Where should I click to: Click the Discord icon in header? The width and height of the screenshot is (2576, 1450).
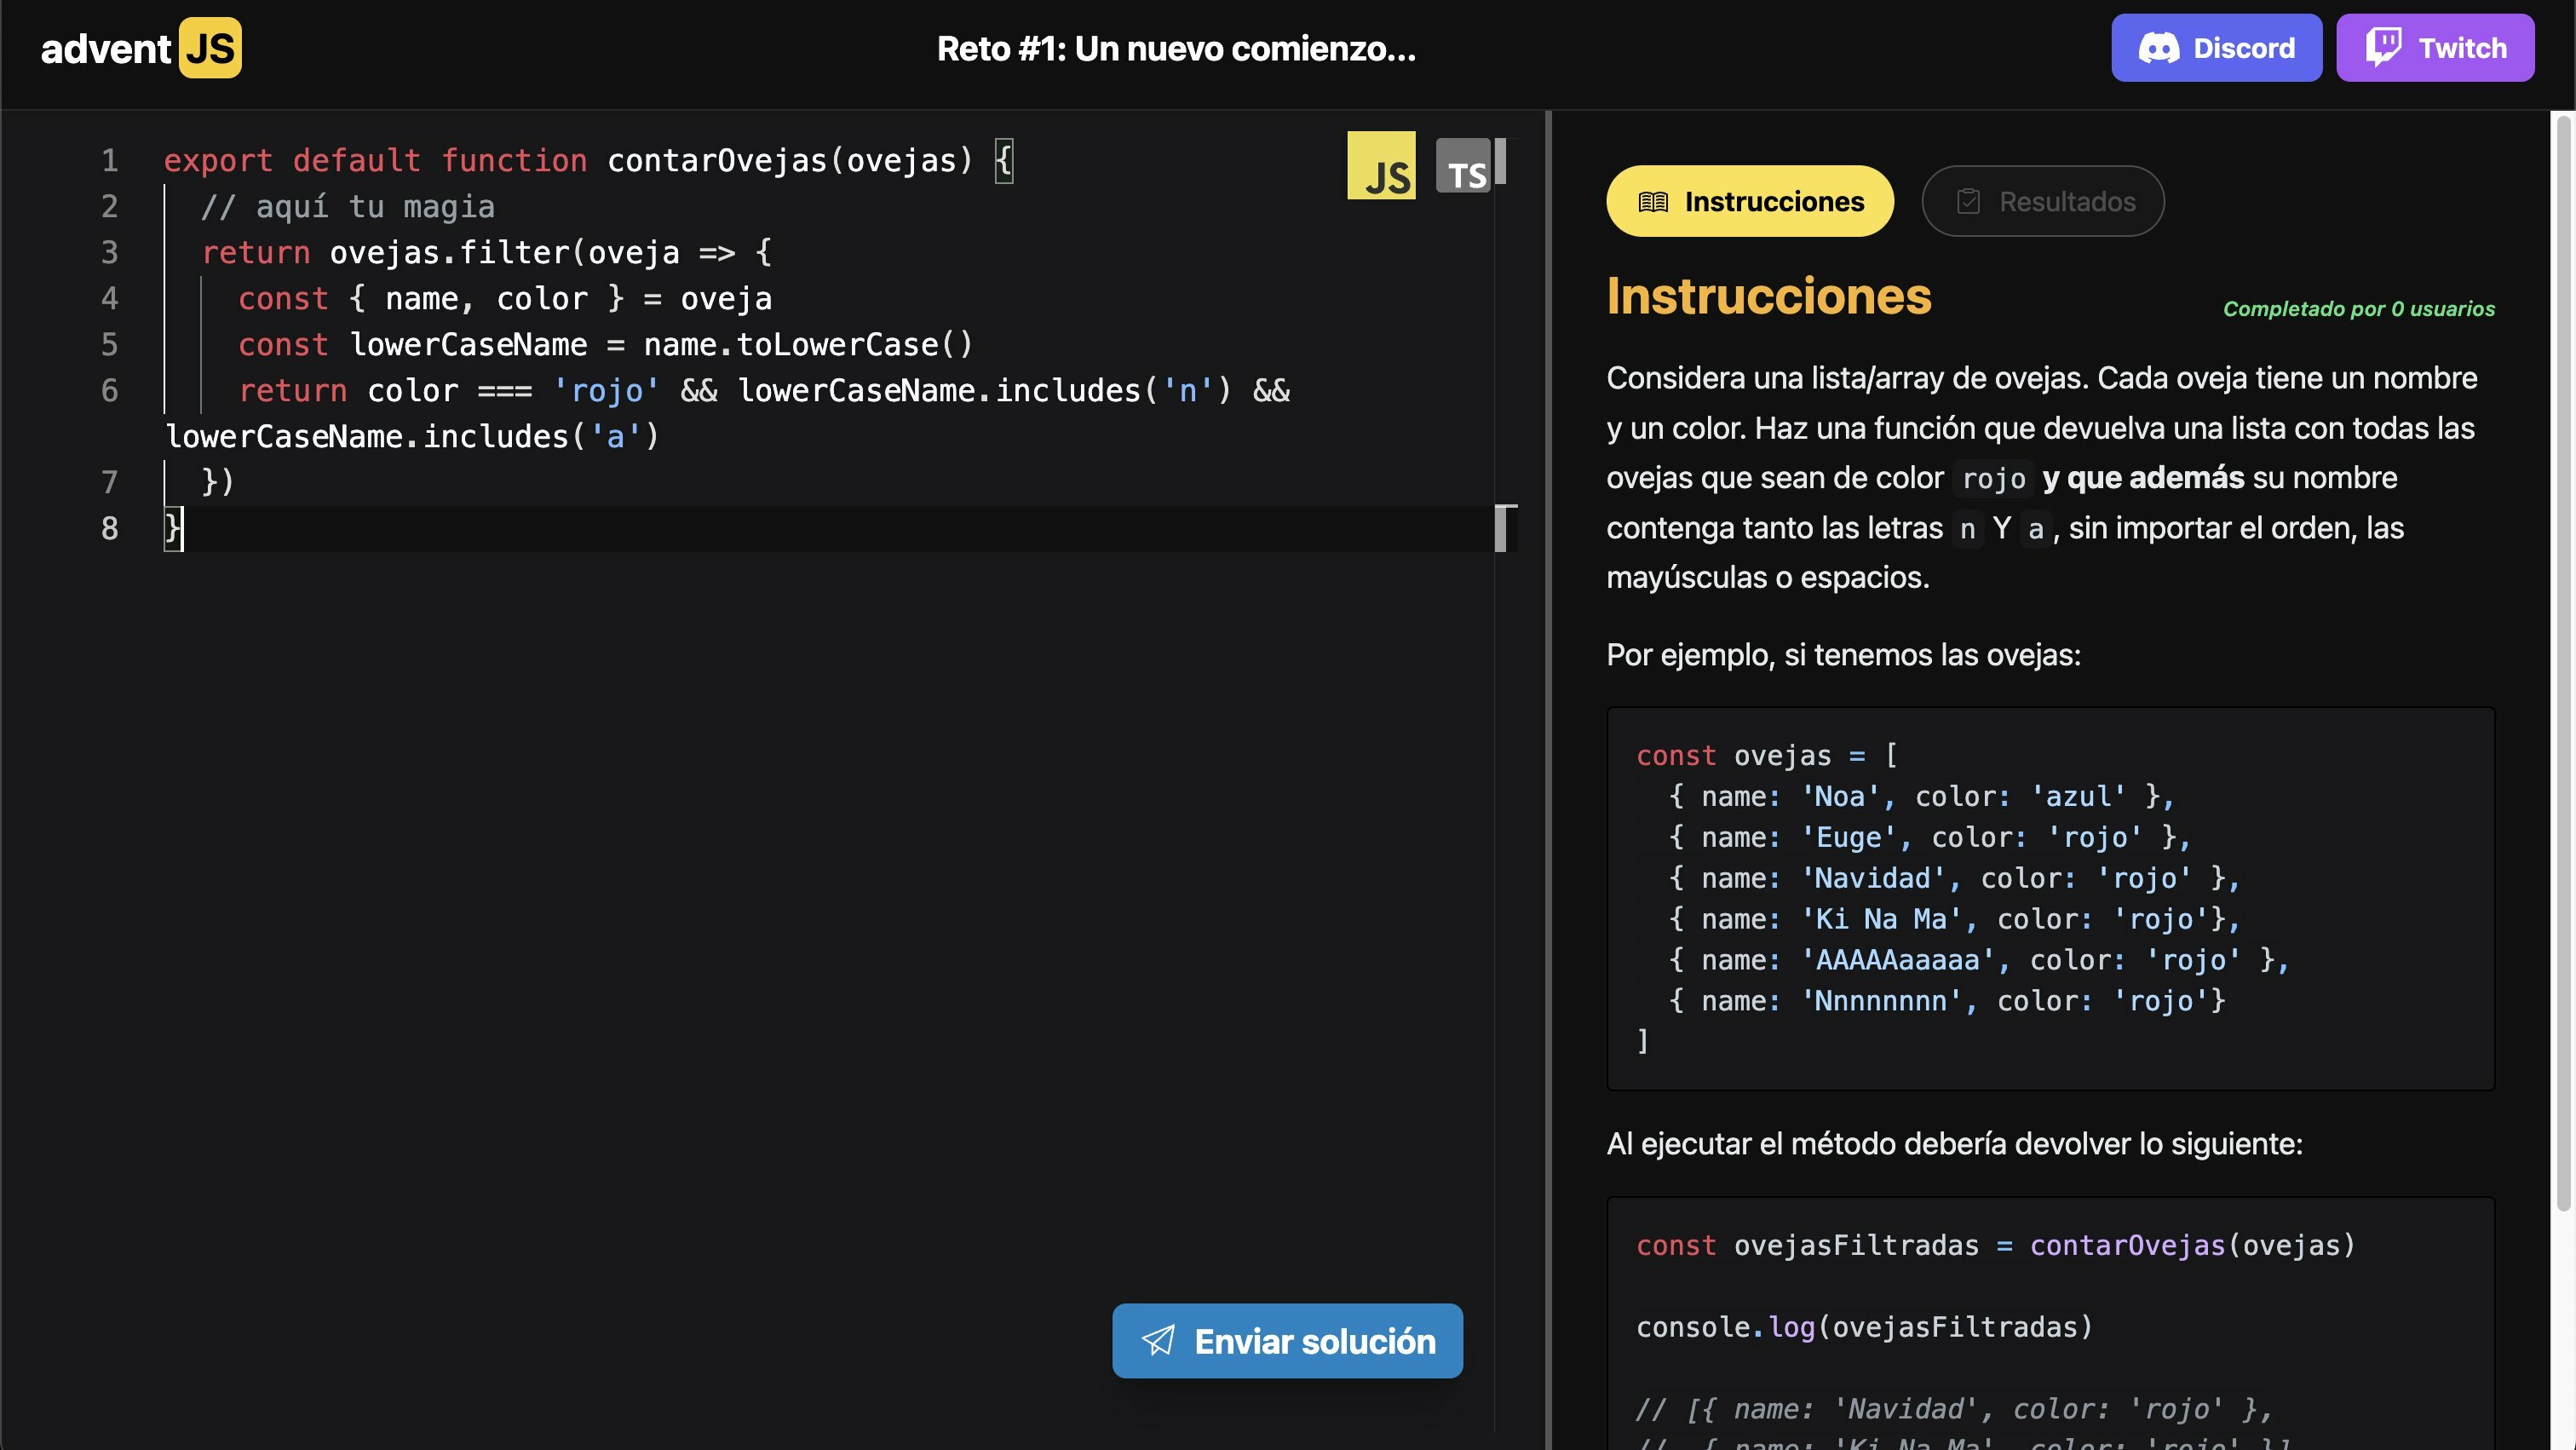pyautogui.click(x=2158, y=48)
